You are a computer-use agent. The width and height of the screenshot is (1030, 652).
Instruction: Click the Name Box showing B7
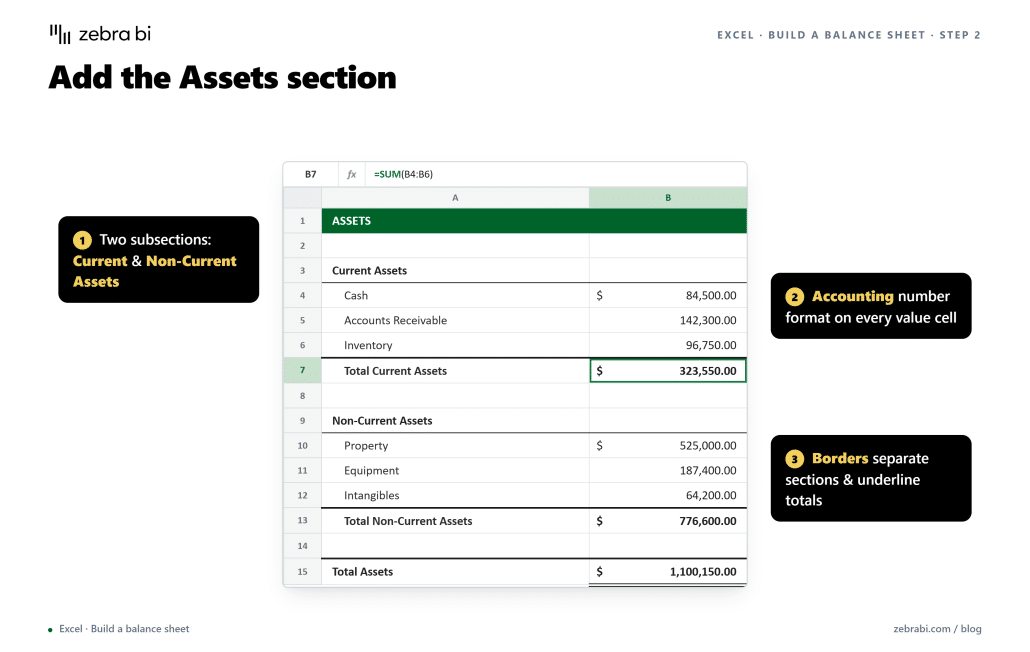[311, 175]
